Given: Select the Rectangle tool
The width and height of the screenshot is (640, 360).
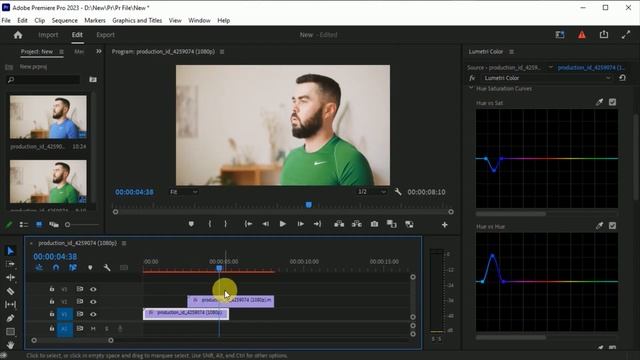Looking at the screenshot, I should (10, 331).
